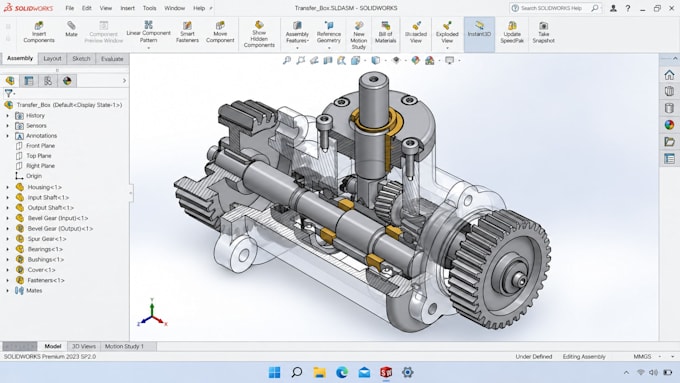Open DisplayManager appearance tab icon
Image resolution: width=680 pixels, height=383 pixels.
pos(67,81)
